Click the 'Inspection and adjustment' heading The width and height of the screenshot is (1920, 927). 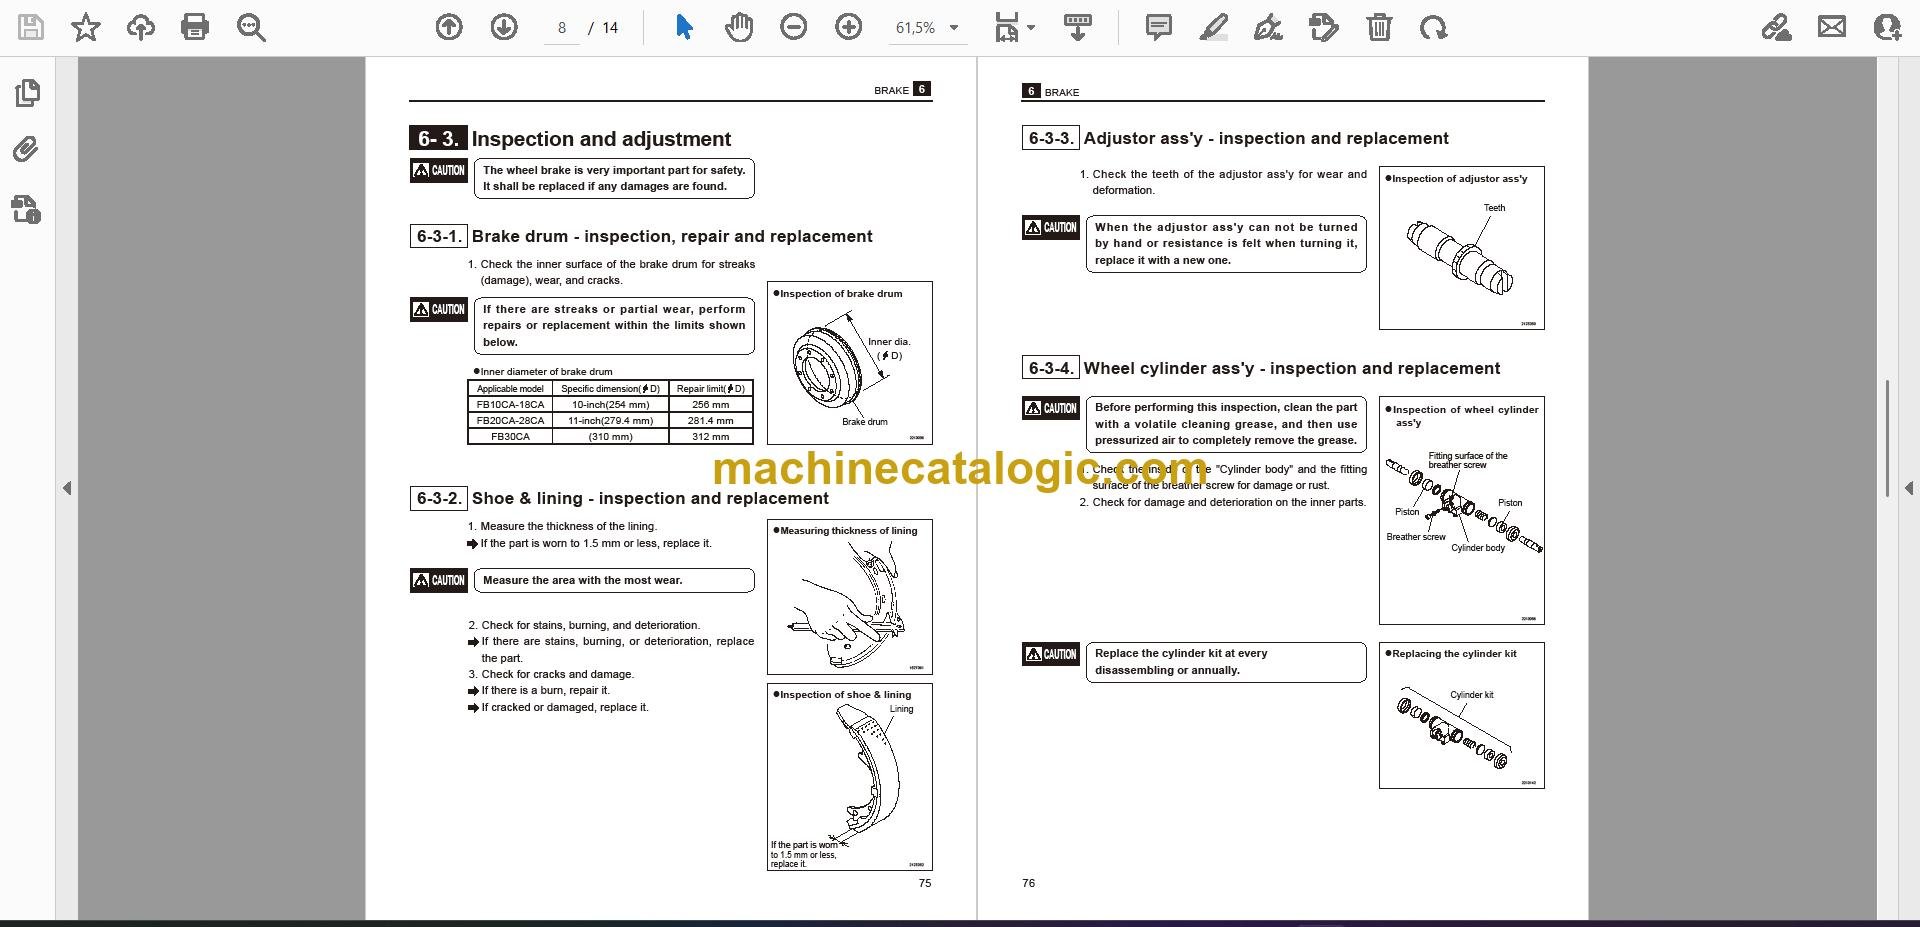pyautogui.click(x=601, y=139)
